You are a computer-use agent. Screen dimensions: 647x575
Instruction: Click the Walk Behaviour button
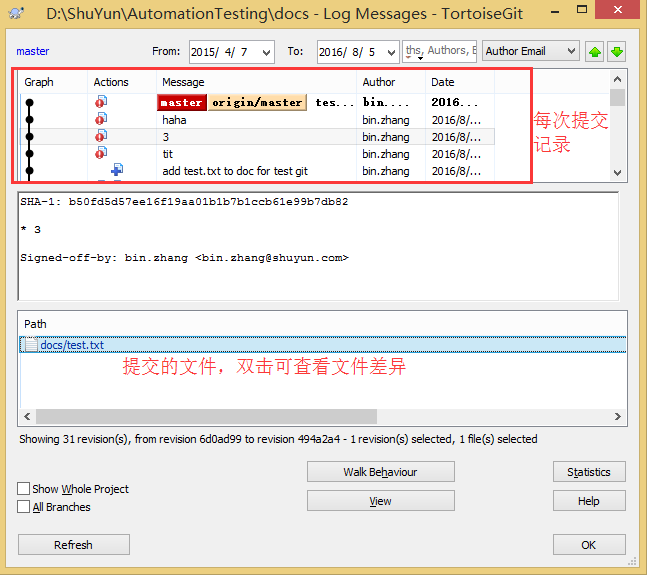(380, 471)
